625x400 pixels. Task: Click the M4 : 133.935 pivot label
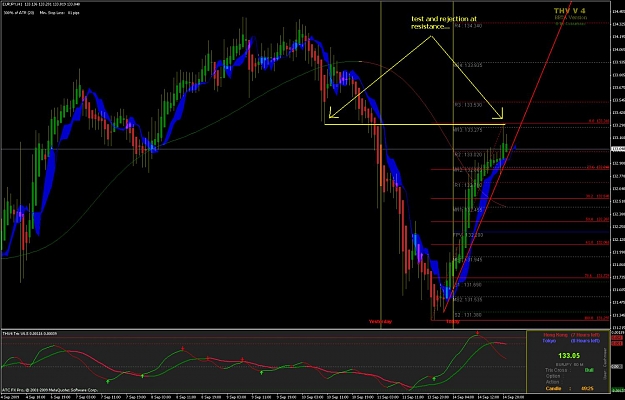[468, 65]
